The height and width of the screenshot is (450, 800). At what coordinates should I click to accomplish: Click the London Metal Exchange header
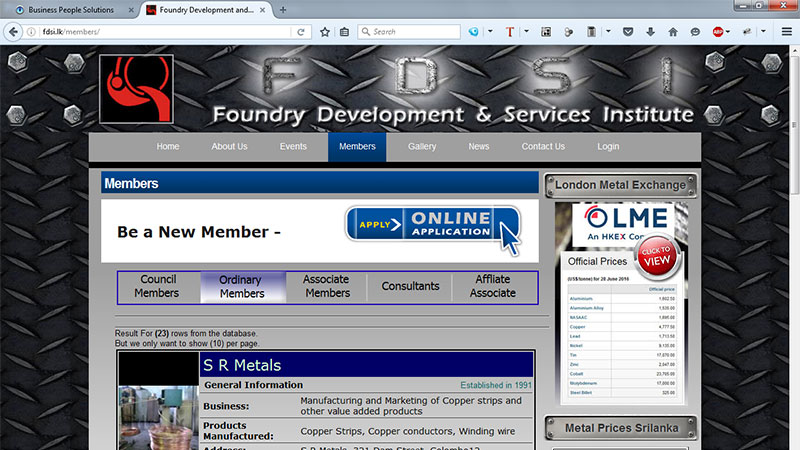point(621,185)
